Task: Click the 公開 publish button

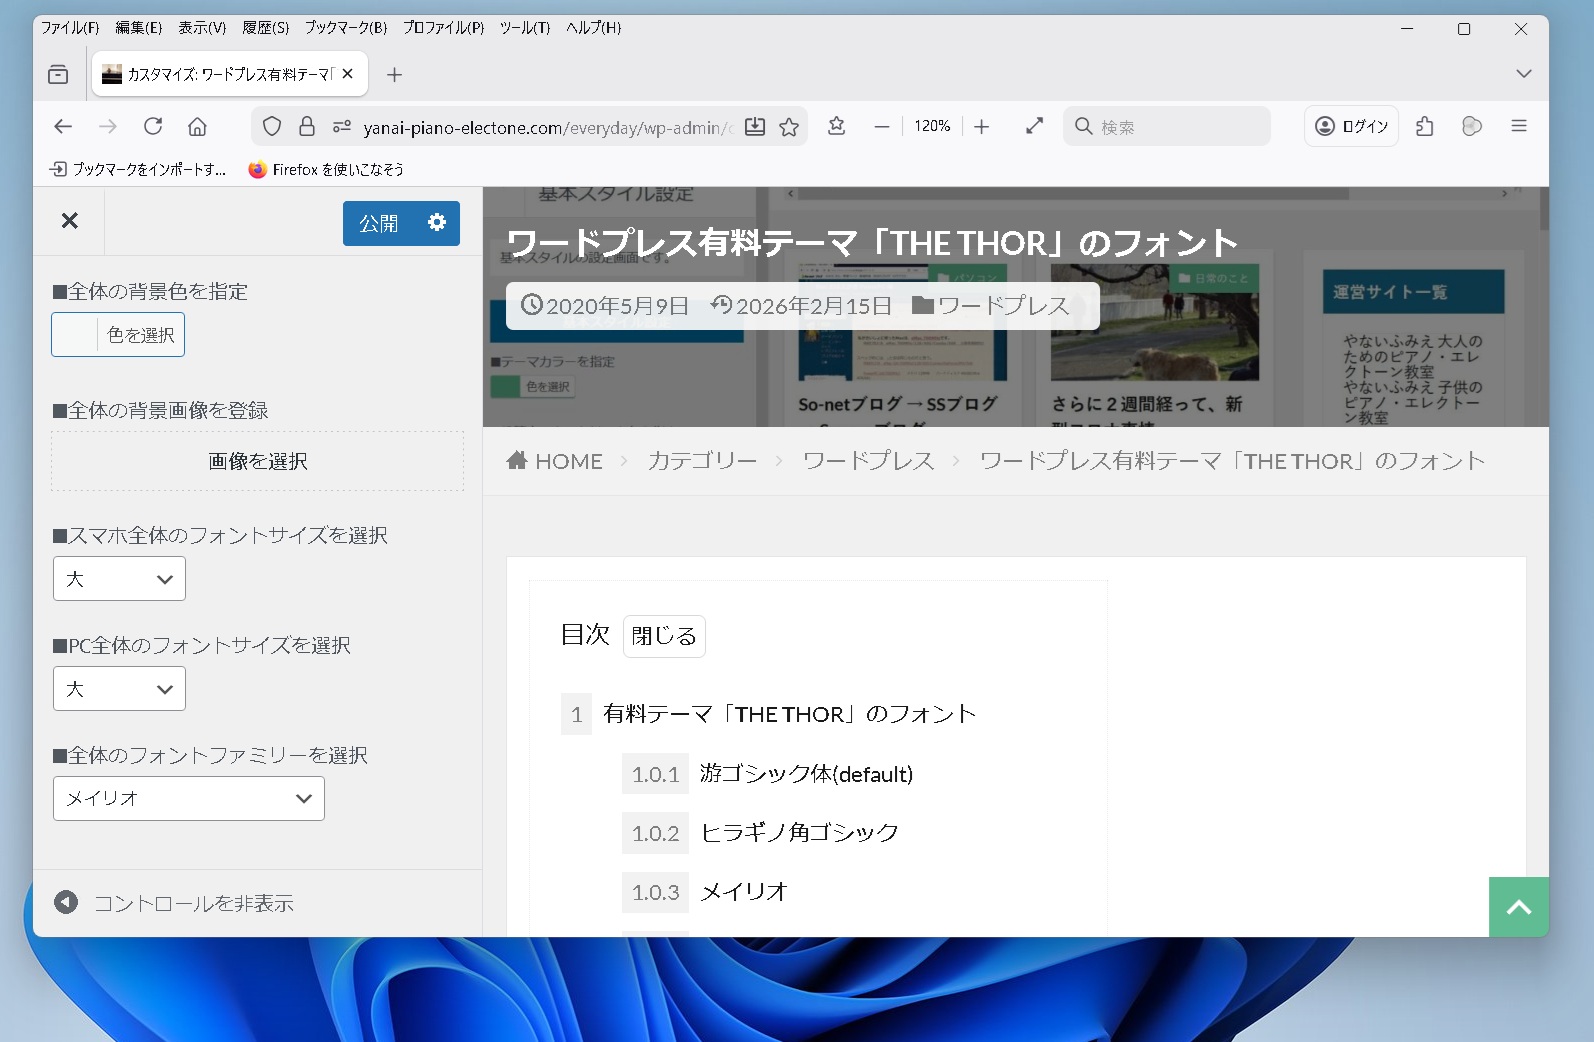Action: [379, 223]
